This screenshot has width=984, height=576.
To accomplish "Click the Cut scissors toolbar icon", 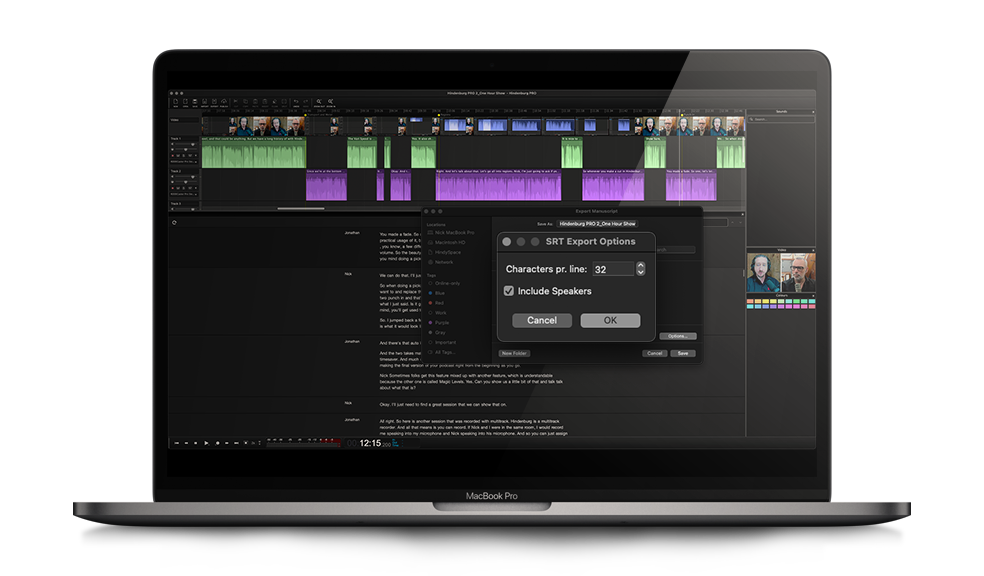I will coord(236,102).
